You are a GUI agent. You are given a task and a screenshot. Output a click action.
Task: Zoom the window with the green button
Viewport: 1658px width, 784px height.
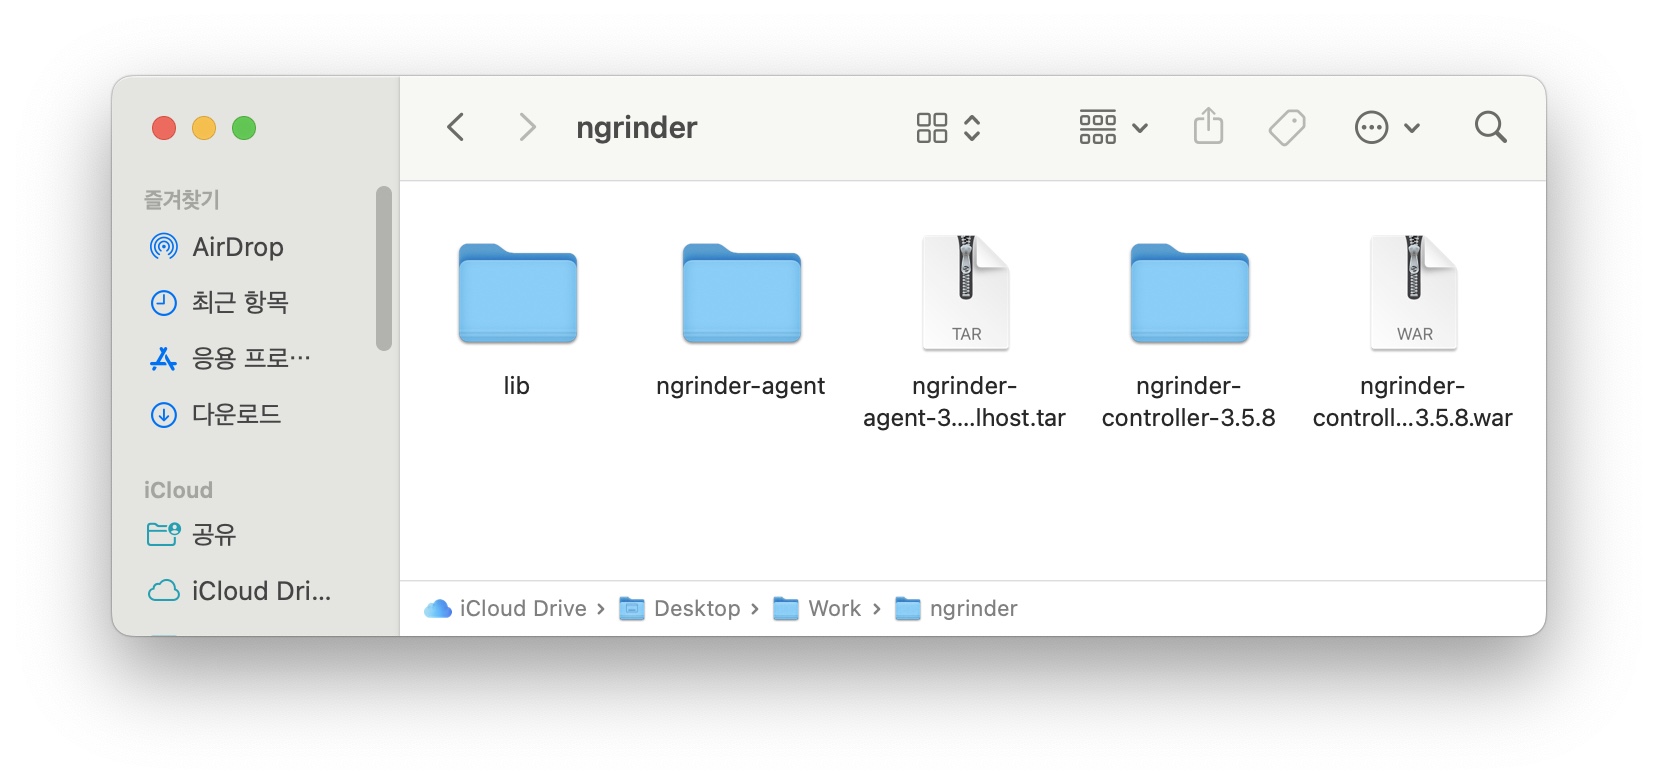coord(244,128)
